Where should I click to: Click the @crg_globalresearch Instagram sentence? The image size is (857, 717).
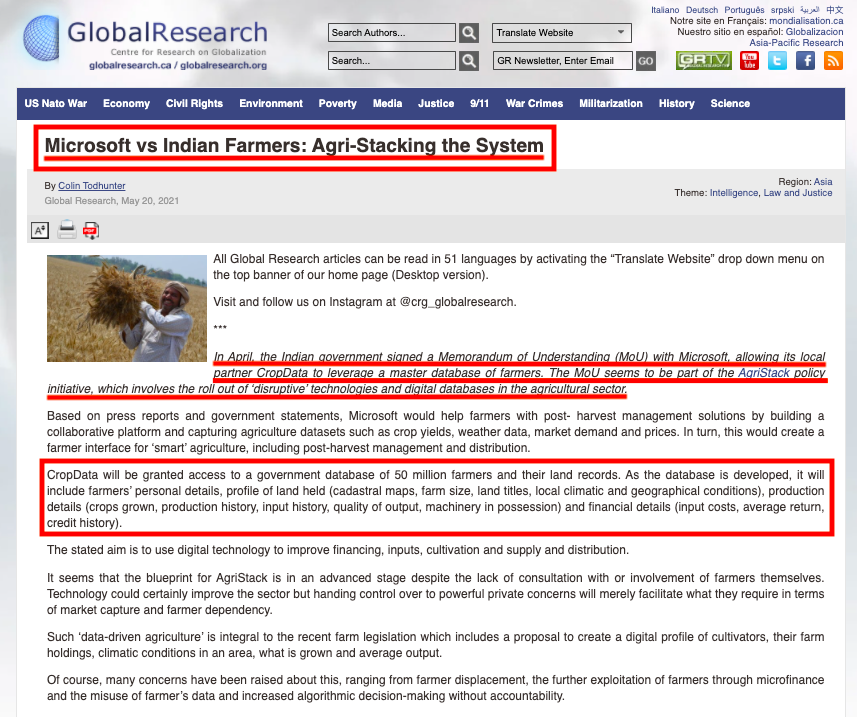coord(365,302)
